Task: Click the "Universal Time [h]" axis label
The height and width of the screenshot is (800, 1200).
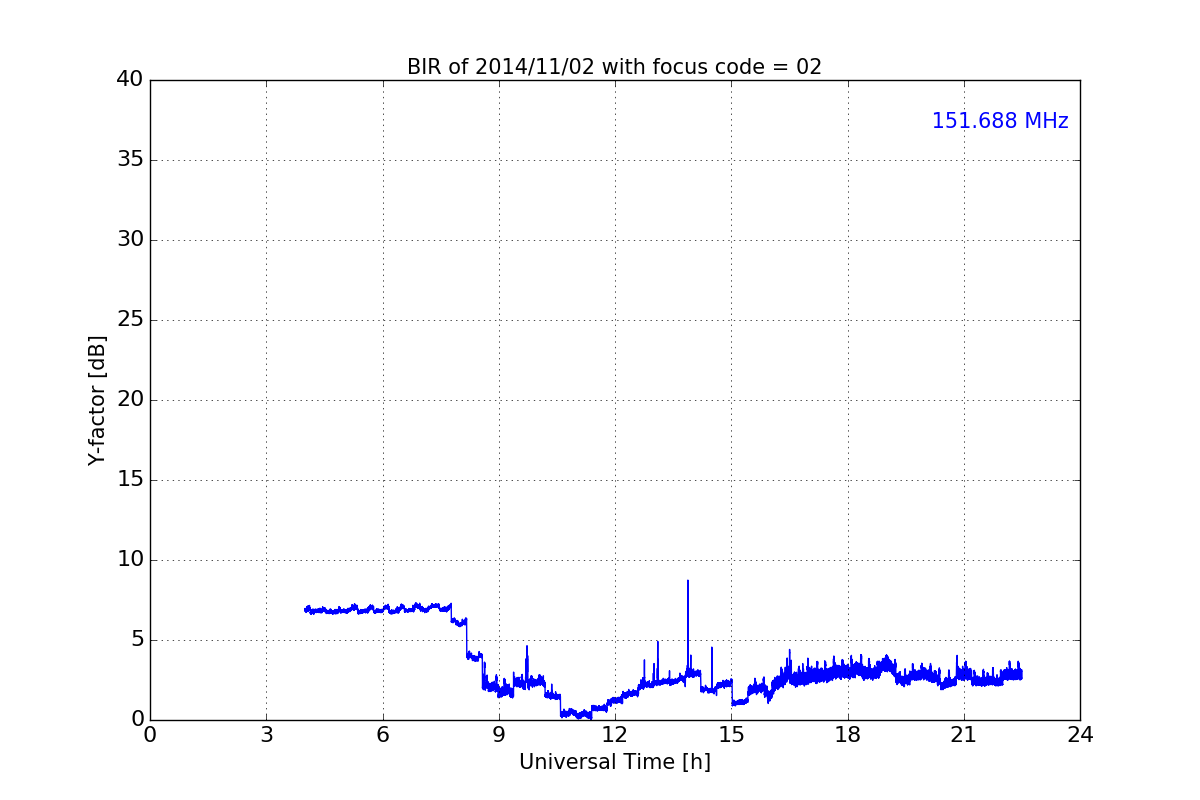Action: click(x=614, y=762)
